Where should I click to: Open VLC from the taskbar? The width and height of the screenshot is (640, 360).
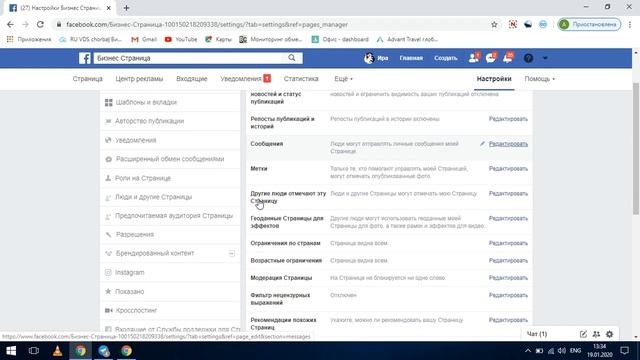[x=58, y=351]
